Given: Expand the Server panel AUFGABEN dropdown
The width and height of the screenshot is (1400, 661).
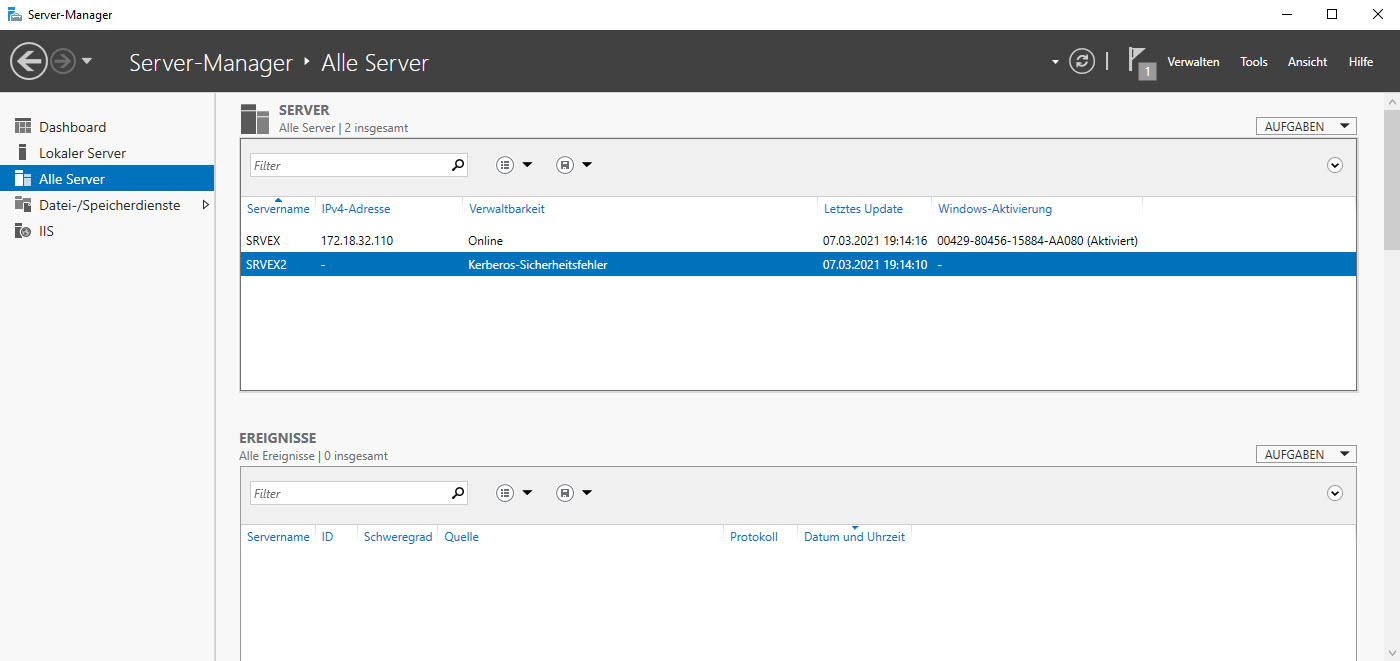Looking at the screenshot, I should pos(1306,127).
